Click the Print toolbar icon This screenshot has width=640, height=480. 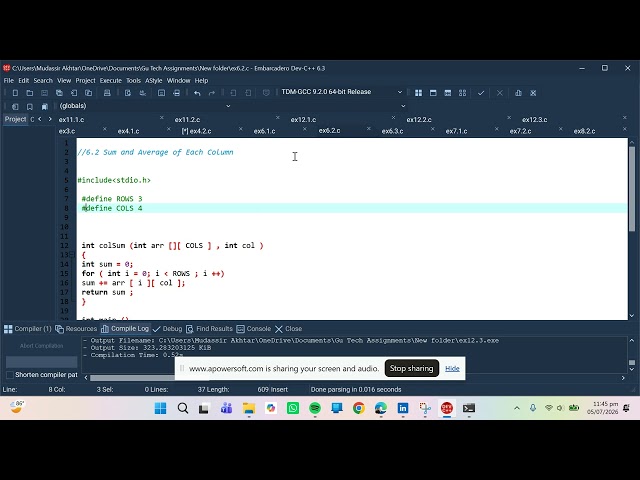[x=107, y=93]
